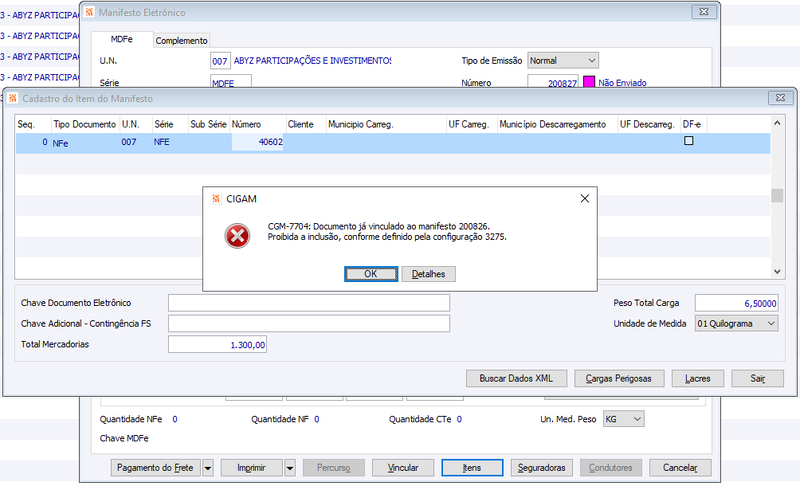The image size is (800, 486).
Task: Click the Série cell NFE in grid
Action: 170,142
